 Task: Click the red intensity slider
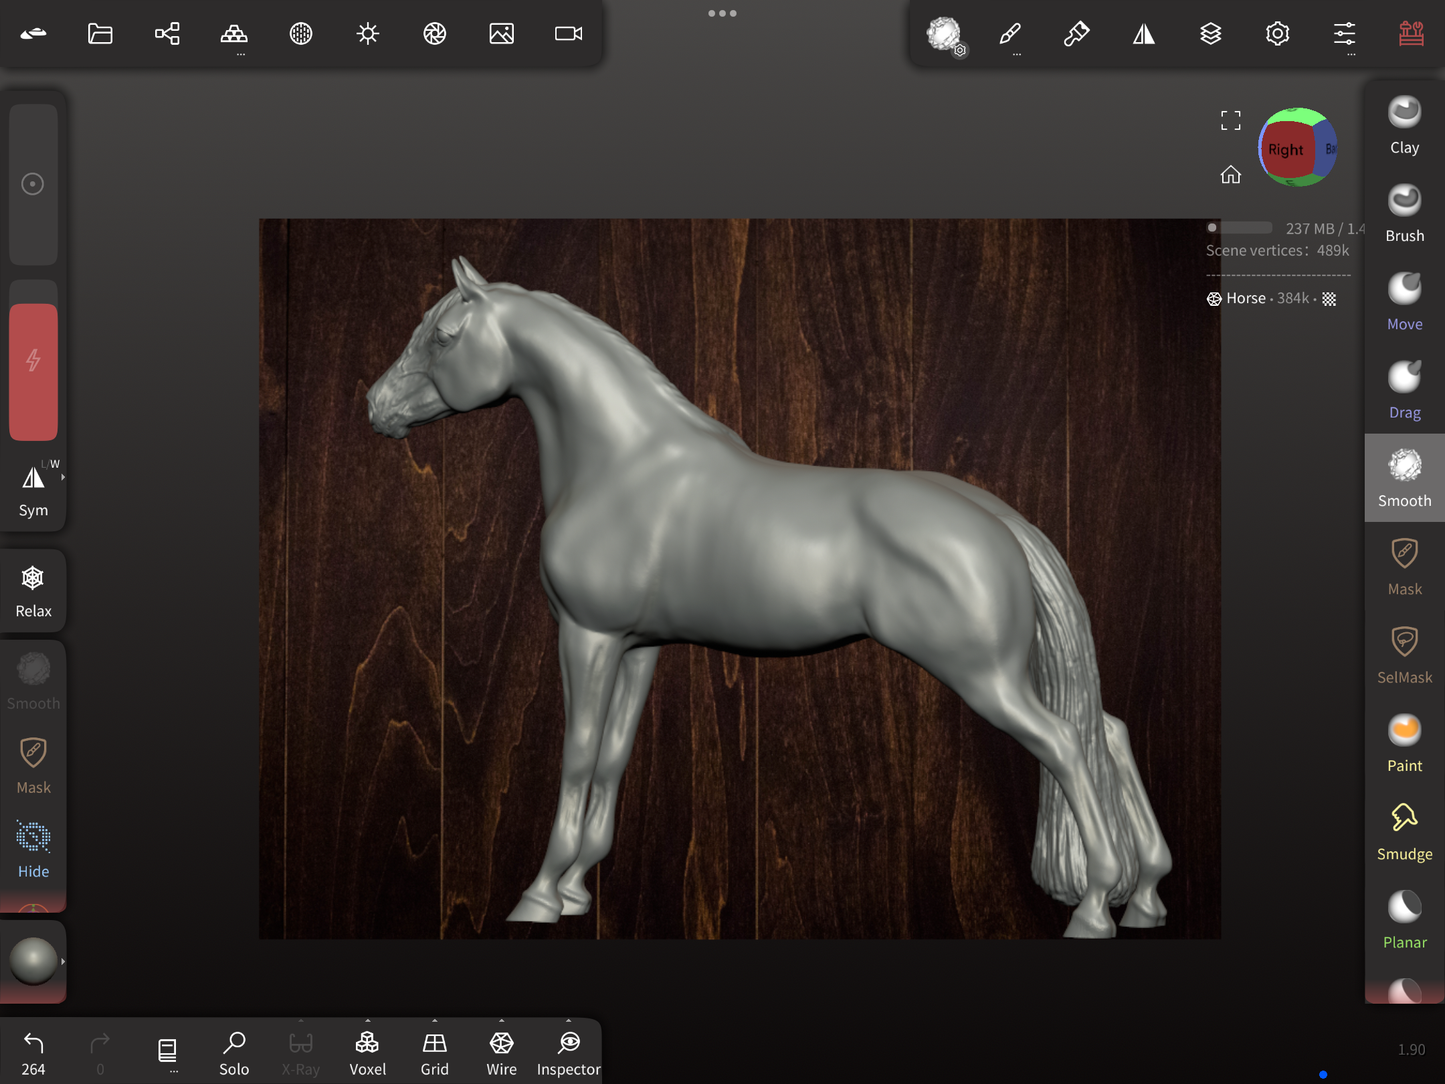click(33, 371)
